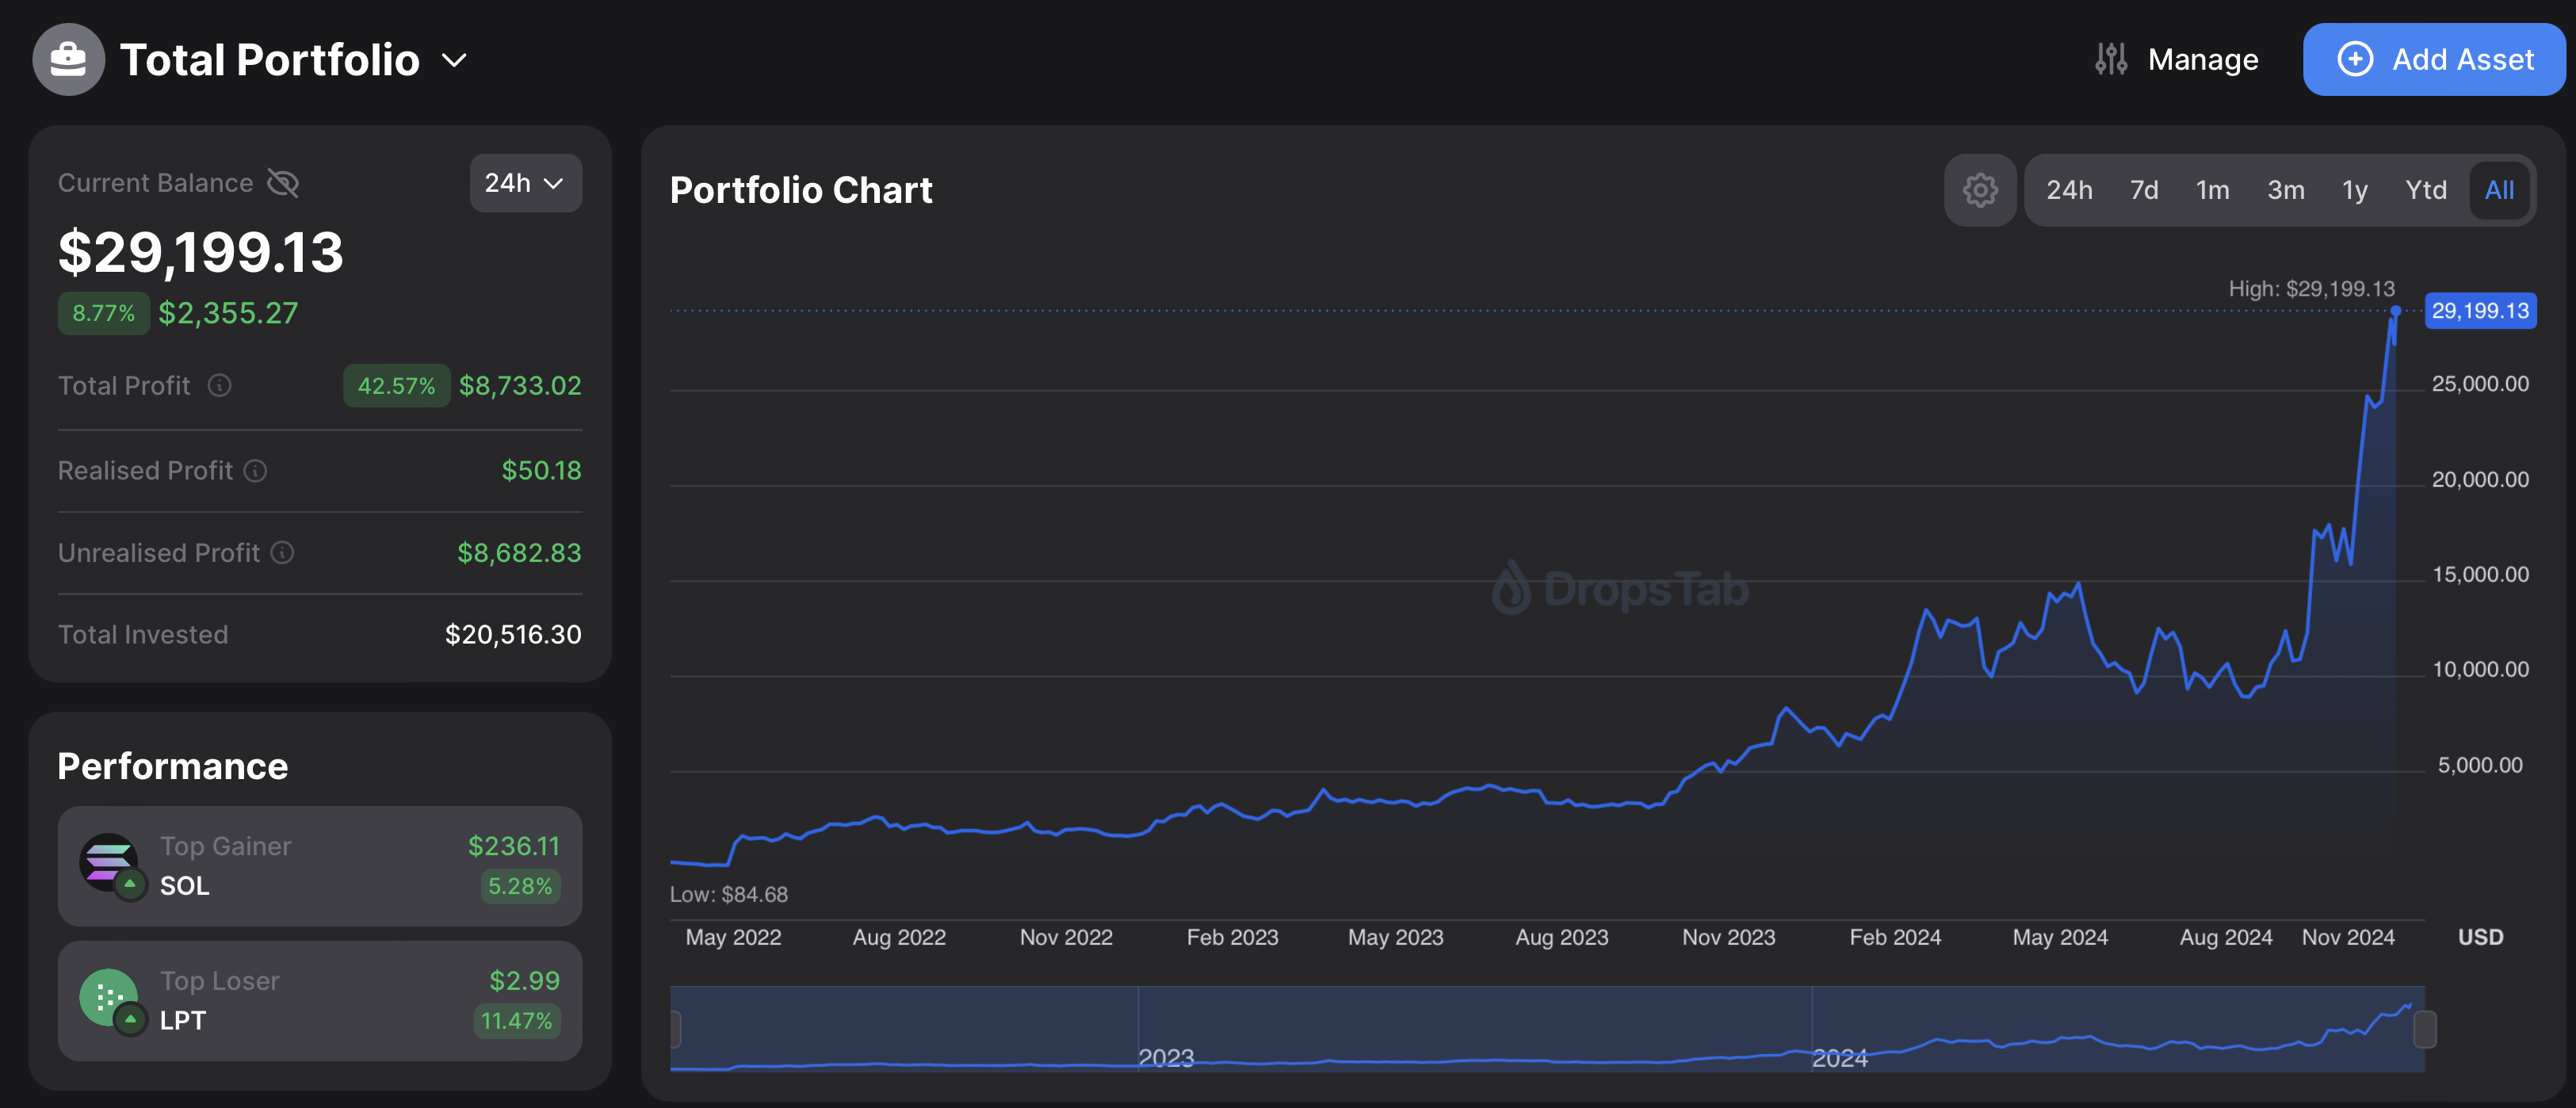Open chart settings gear icon
The image size is (2576, 1108).
pos(1979,190)
